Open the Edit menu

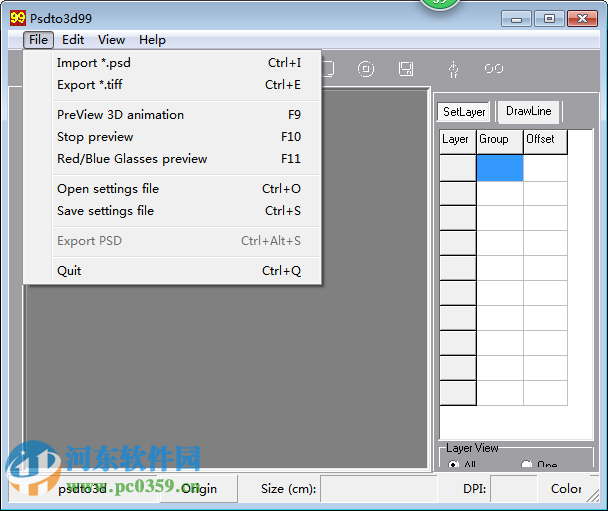pos(73,40)
